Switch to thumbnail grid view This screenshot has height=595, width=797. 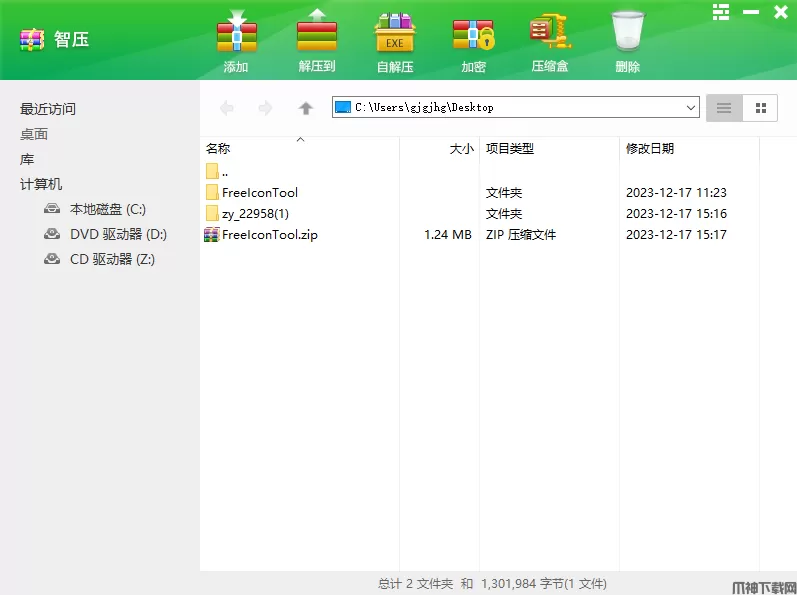click(760, 108)
